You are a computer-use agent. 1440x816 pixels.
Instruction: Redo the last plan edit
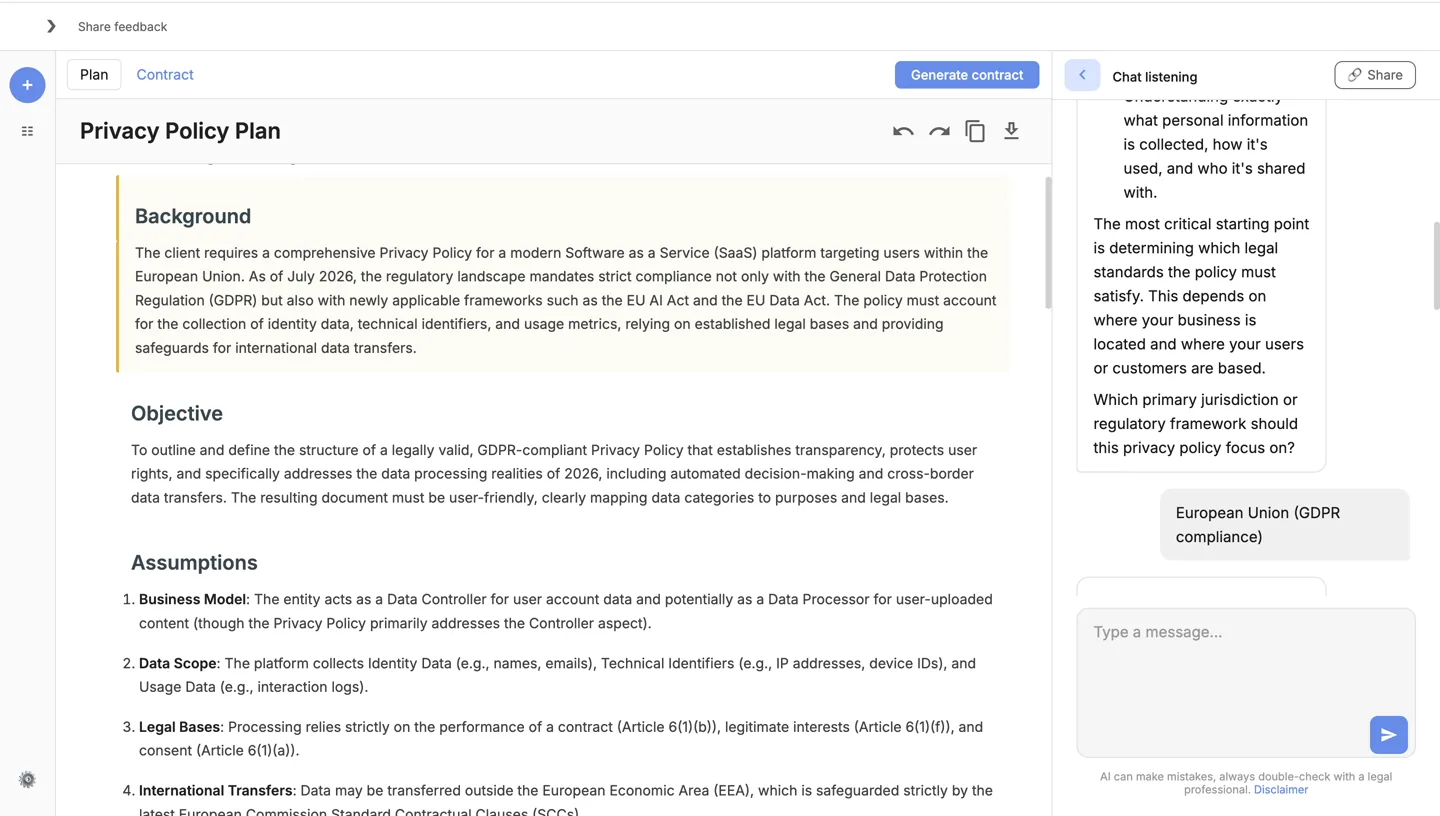pyautogui.click(x=939, y=131)
